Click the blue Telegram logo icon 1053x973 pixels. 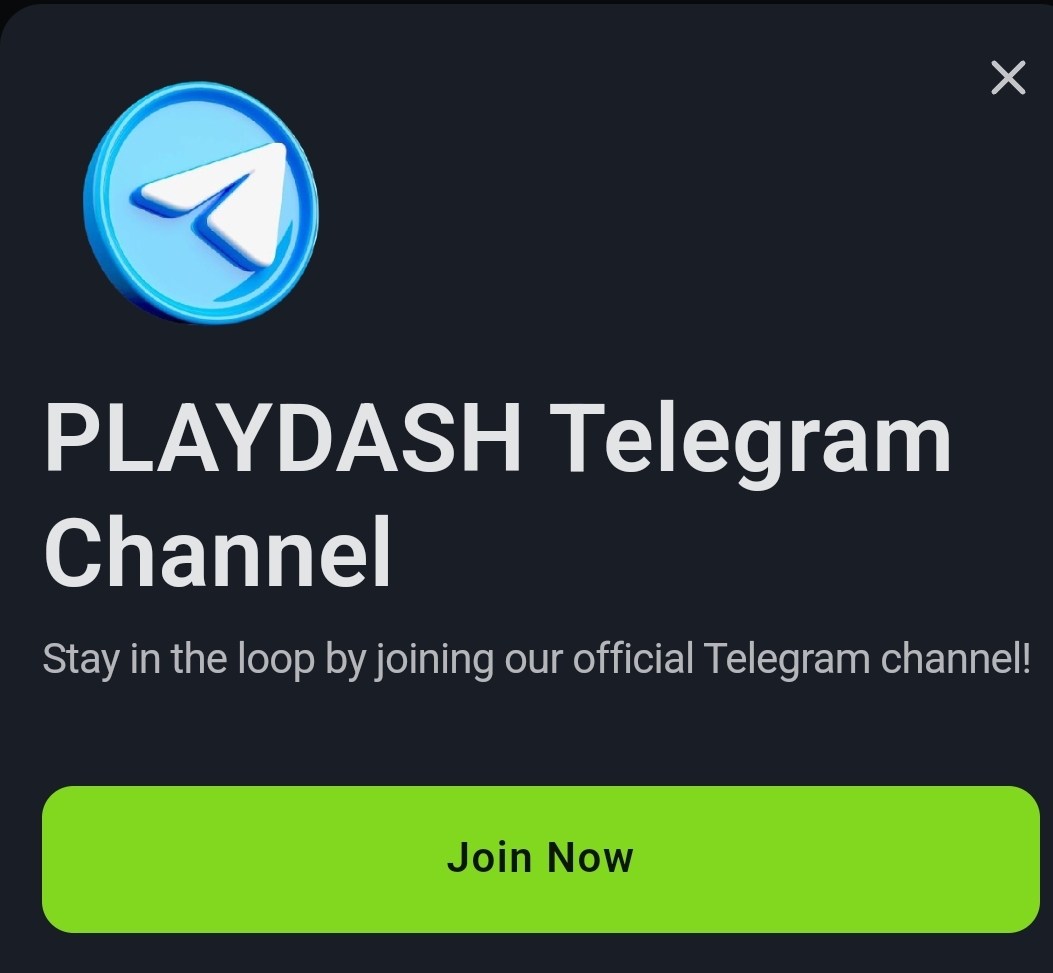coord(201,203)
